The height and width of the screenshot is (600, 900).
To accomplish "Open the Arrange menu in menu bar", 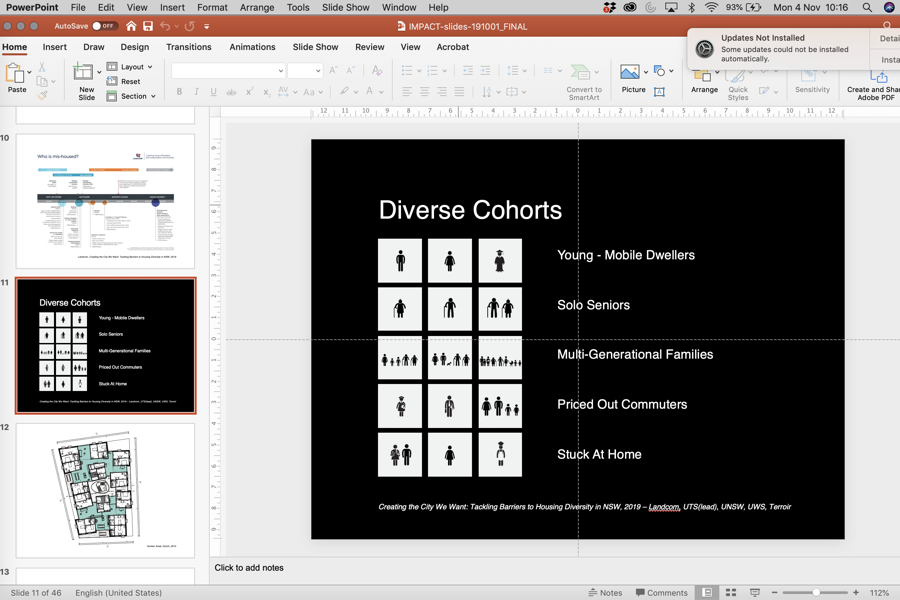I will point(257,7).
